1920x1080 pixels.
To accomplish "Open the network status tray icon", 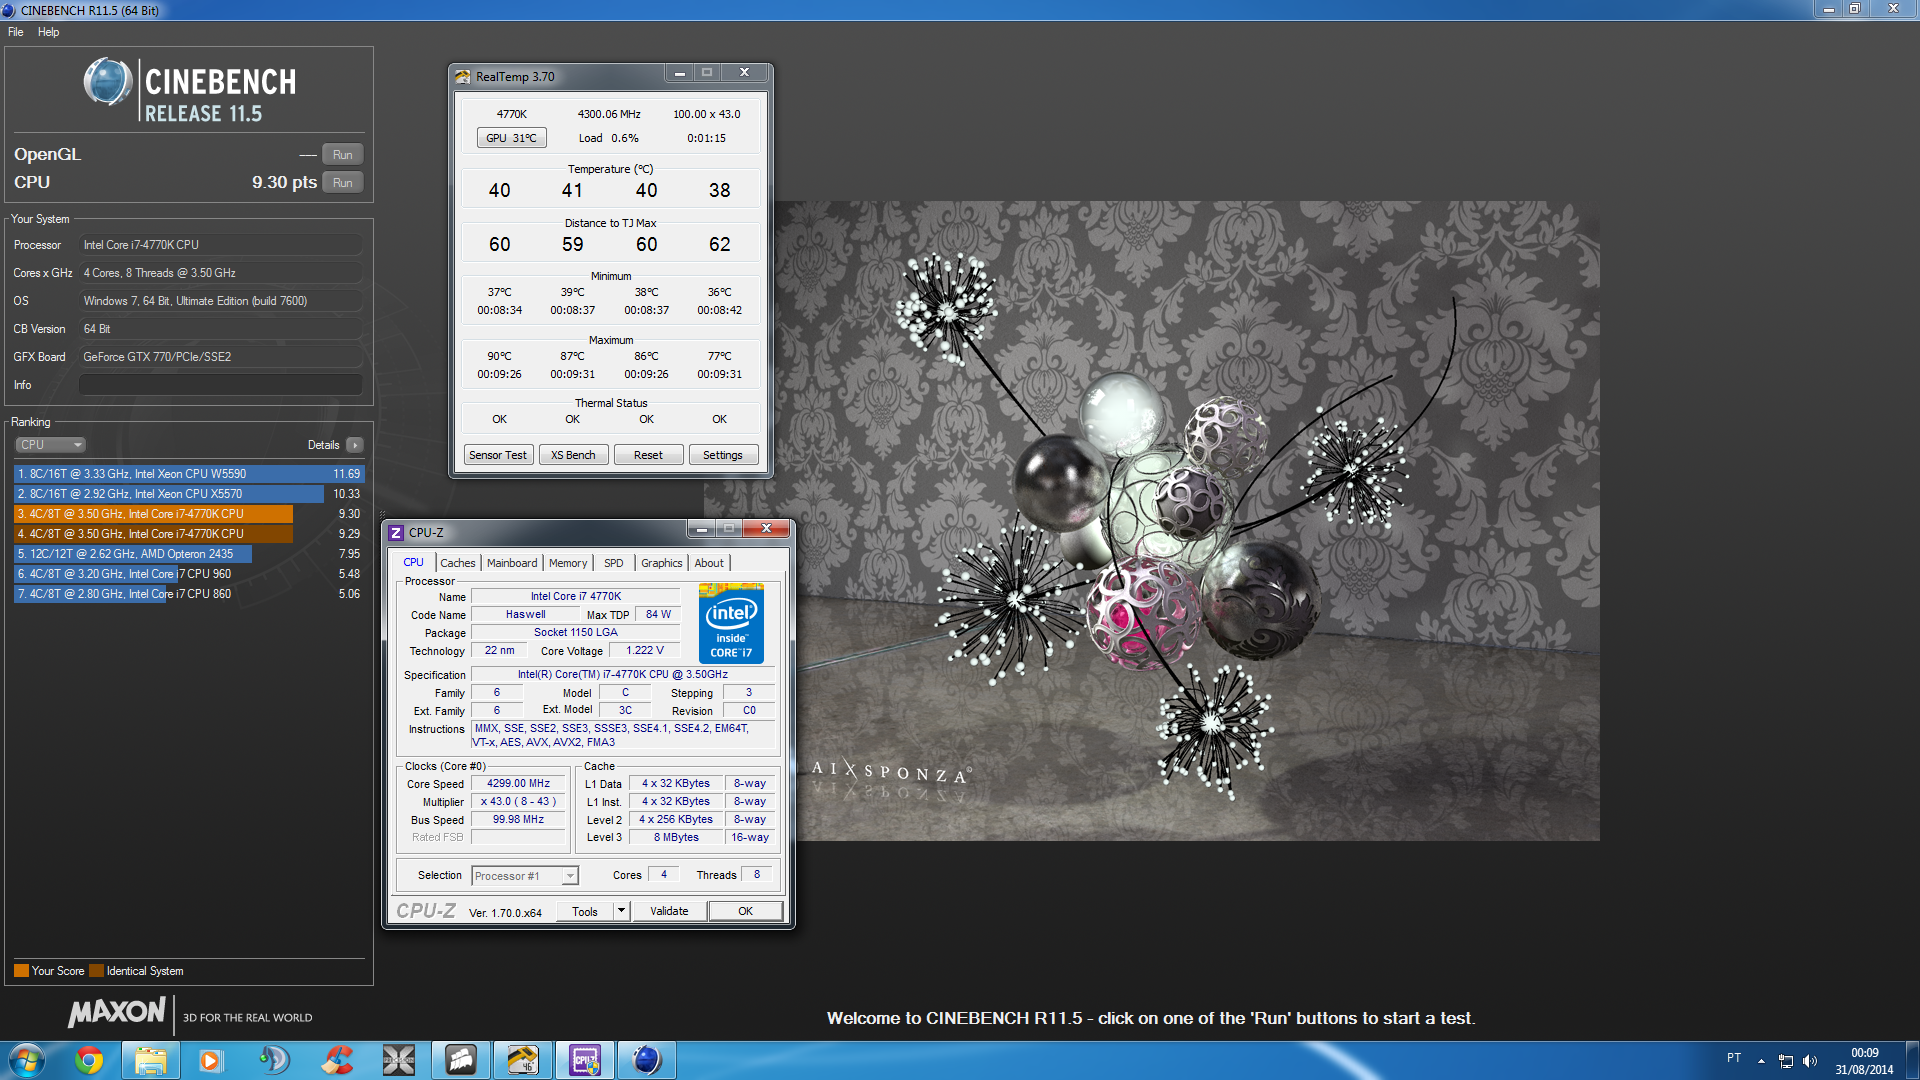I will 1786,1061.
